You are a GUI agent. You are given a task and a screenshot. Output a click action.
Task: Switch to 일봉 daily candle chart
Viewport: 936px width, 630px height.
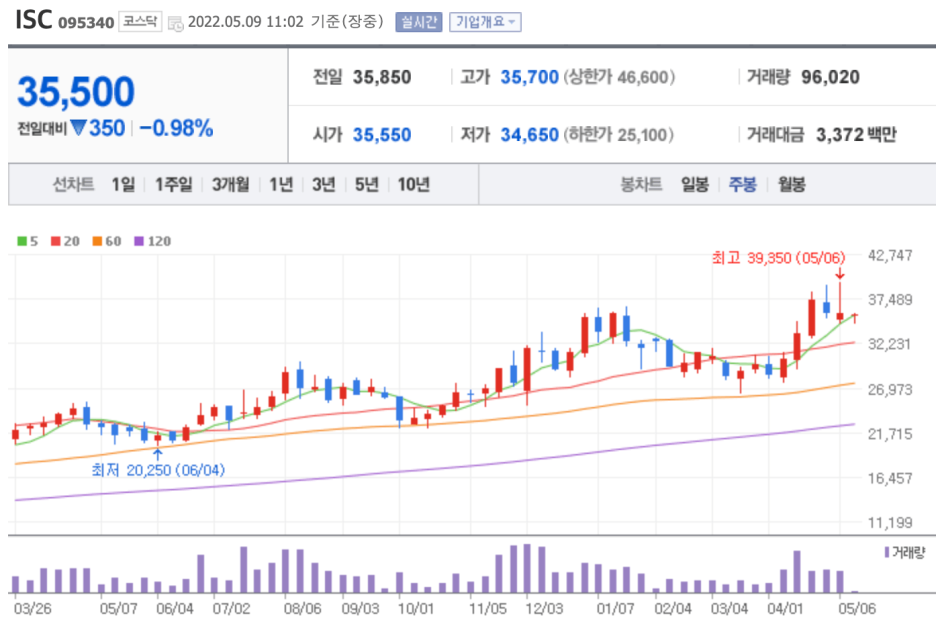(695, 185)
